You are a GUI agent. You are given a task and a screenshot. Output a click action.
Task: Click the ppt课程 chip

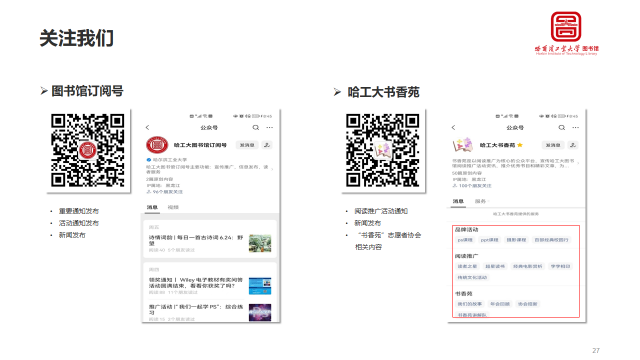(x=490, y=240)
